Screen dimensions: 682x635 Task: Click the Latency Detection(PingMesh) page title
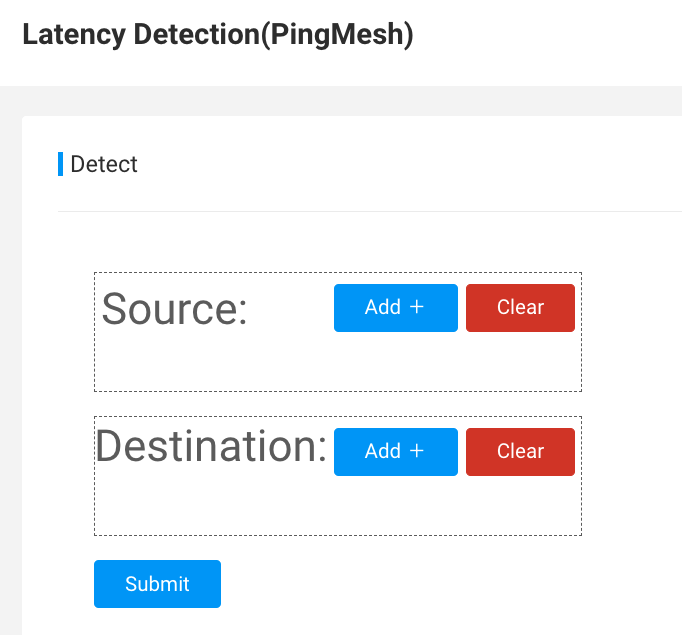(218, 35)
